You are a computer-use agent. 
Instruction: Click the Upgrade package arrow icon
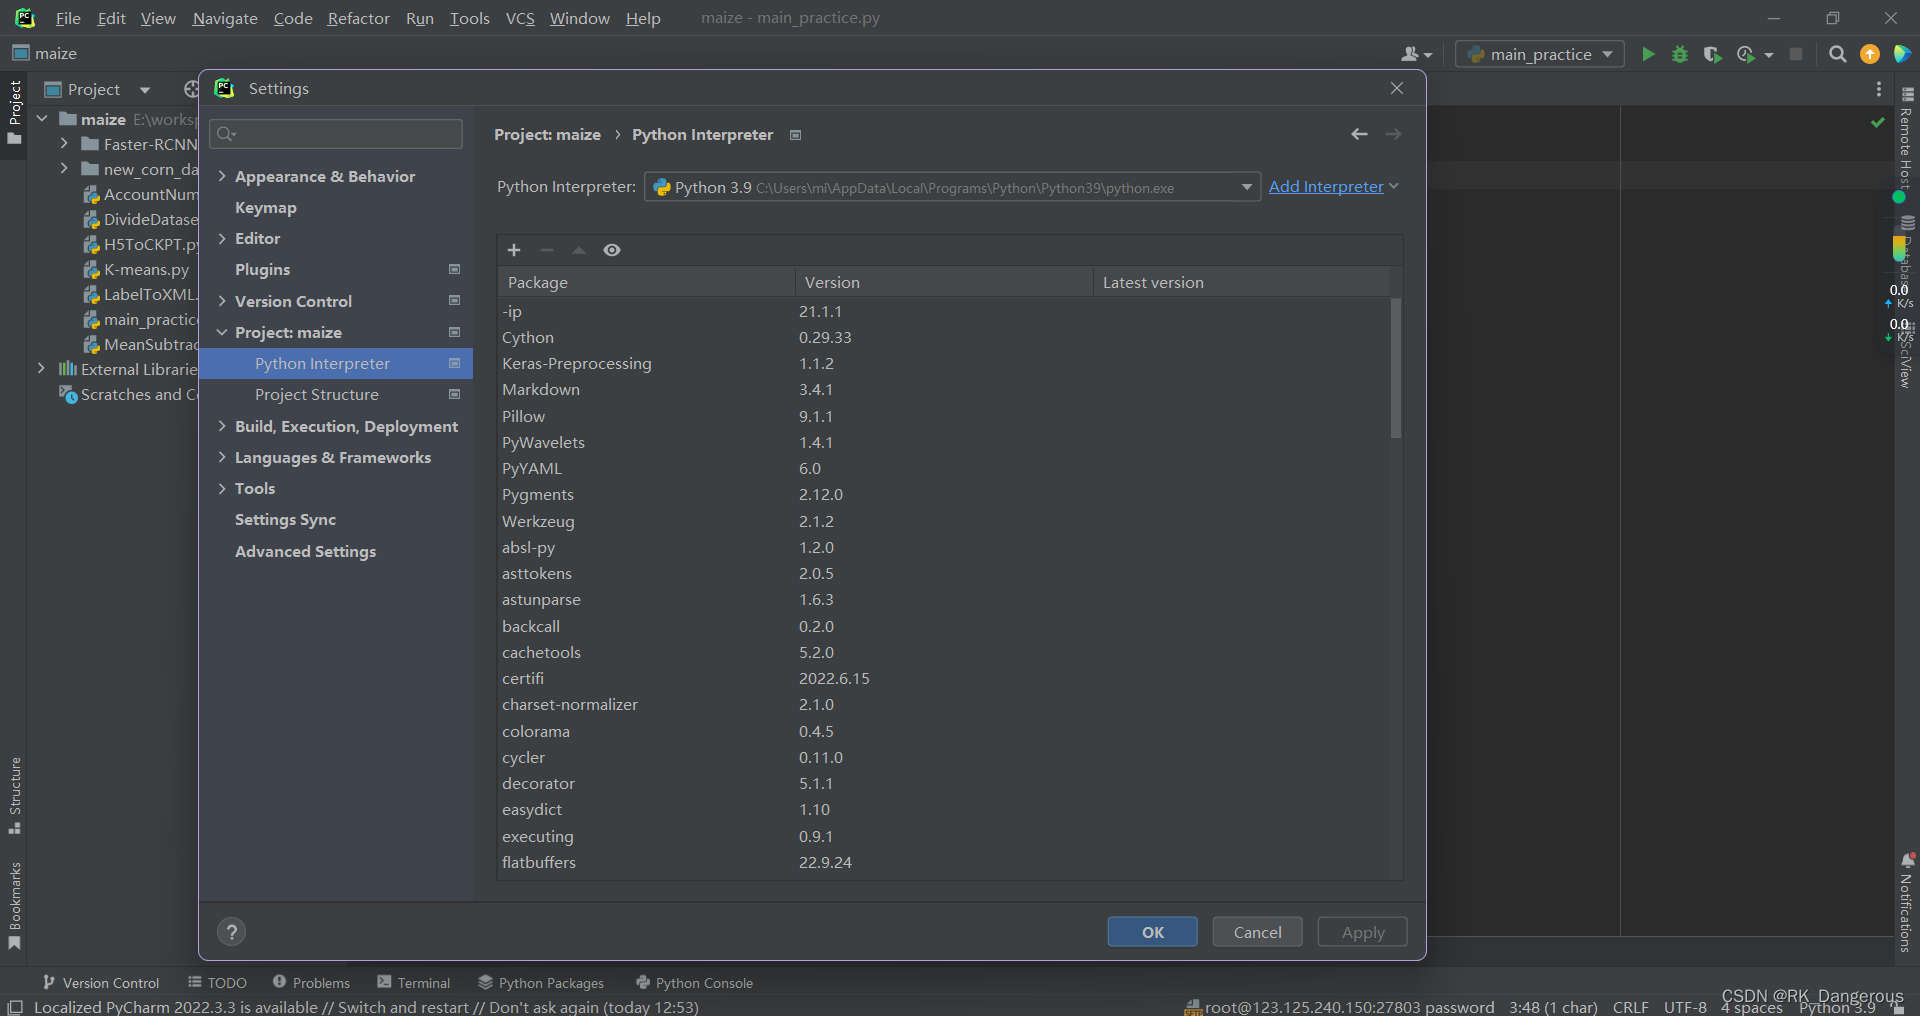[x=578, y=250]
